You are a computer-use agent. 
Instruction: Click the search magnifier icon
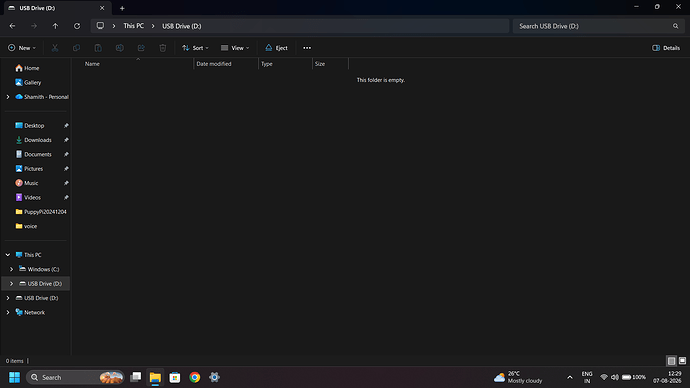tap(675, 26)
